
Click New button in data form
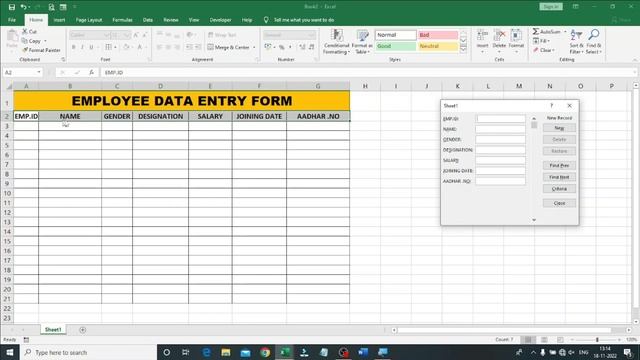559,128
